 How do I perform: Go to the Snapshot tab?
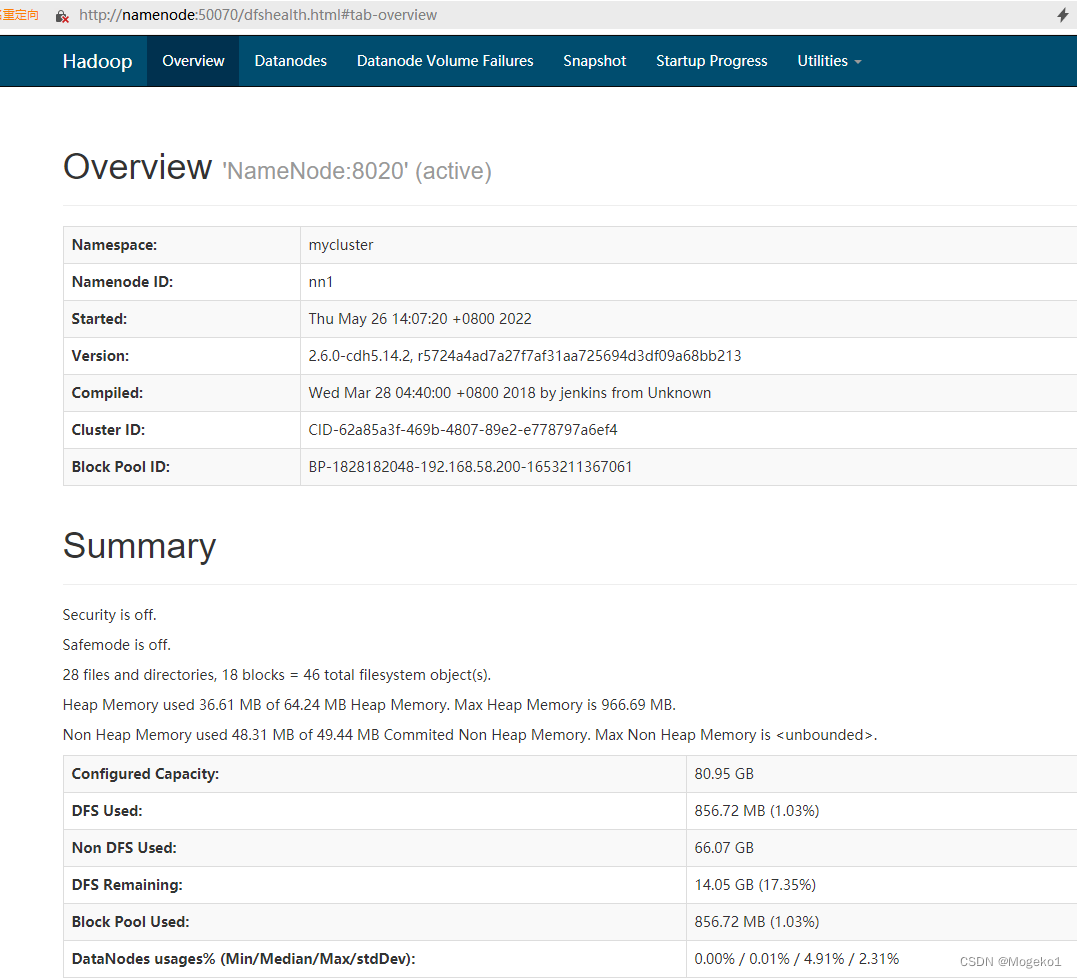coord(595,61)
